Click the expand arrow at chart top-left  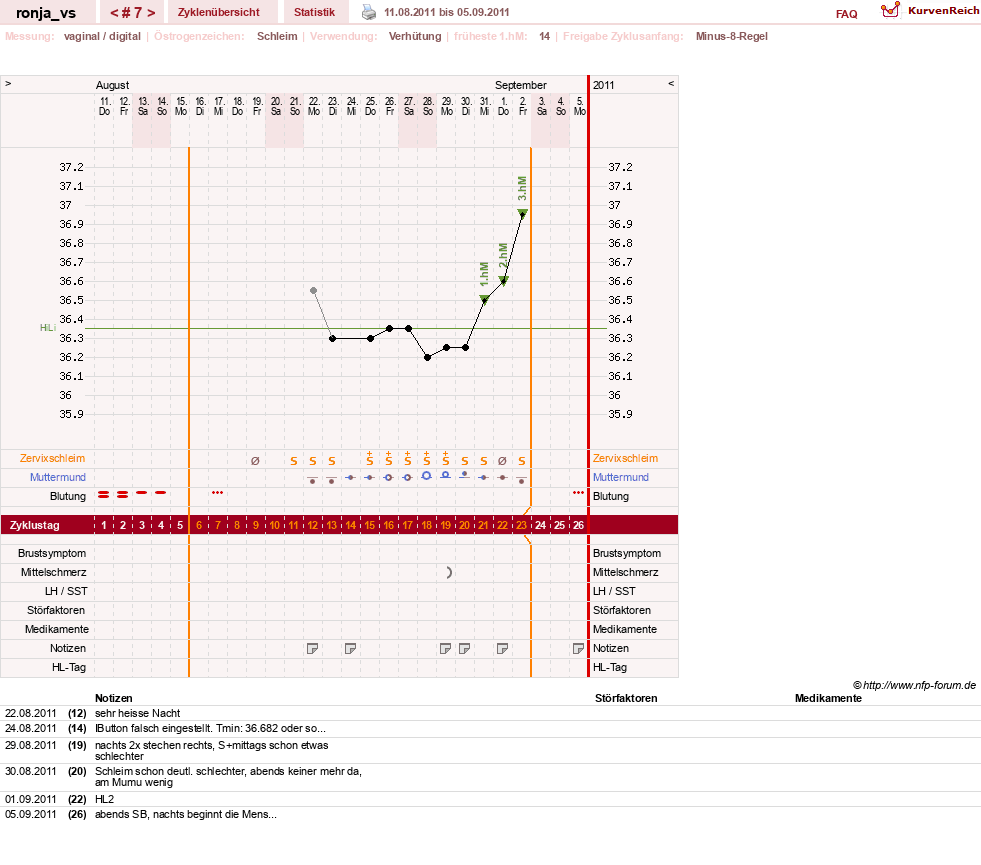click(8, 83)
